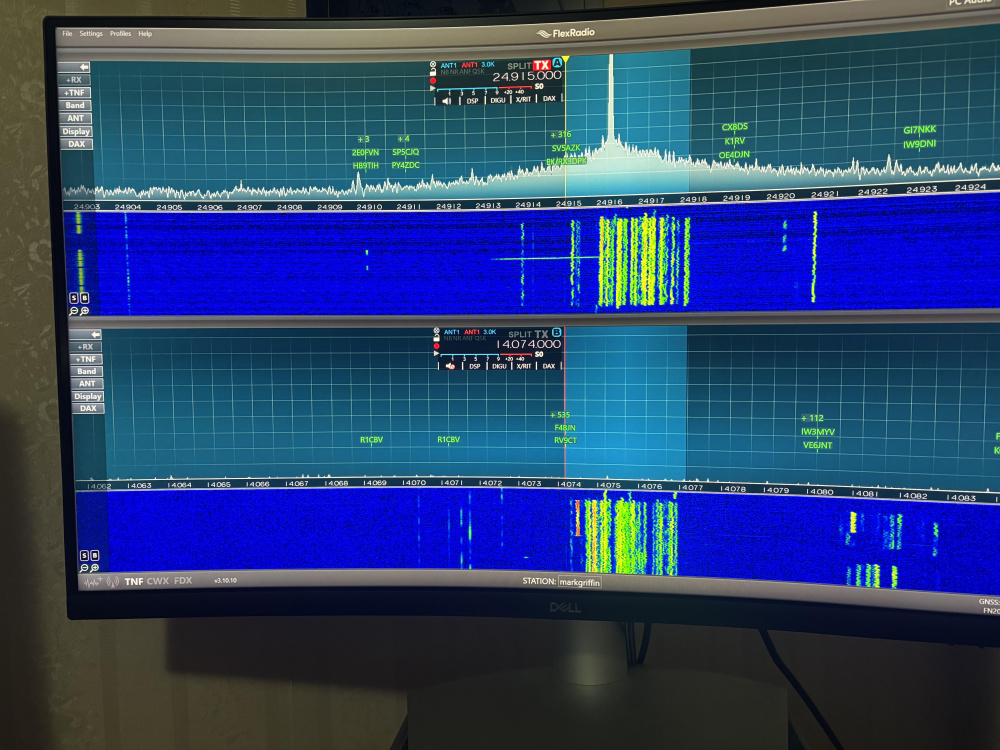Image resolution: width=1000 pixels, height=750 pixels.
Task: Open Display settings on the upper panadapter
Action: click(x=76, y=131)
